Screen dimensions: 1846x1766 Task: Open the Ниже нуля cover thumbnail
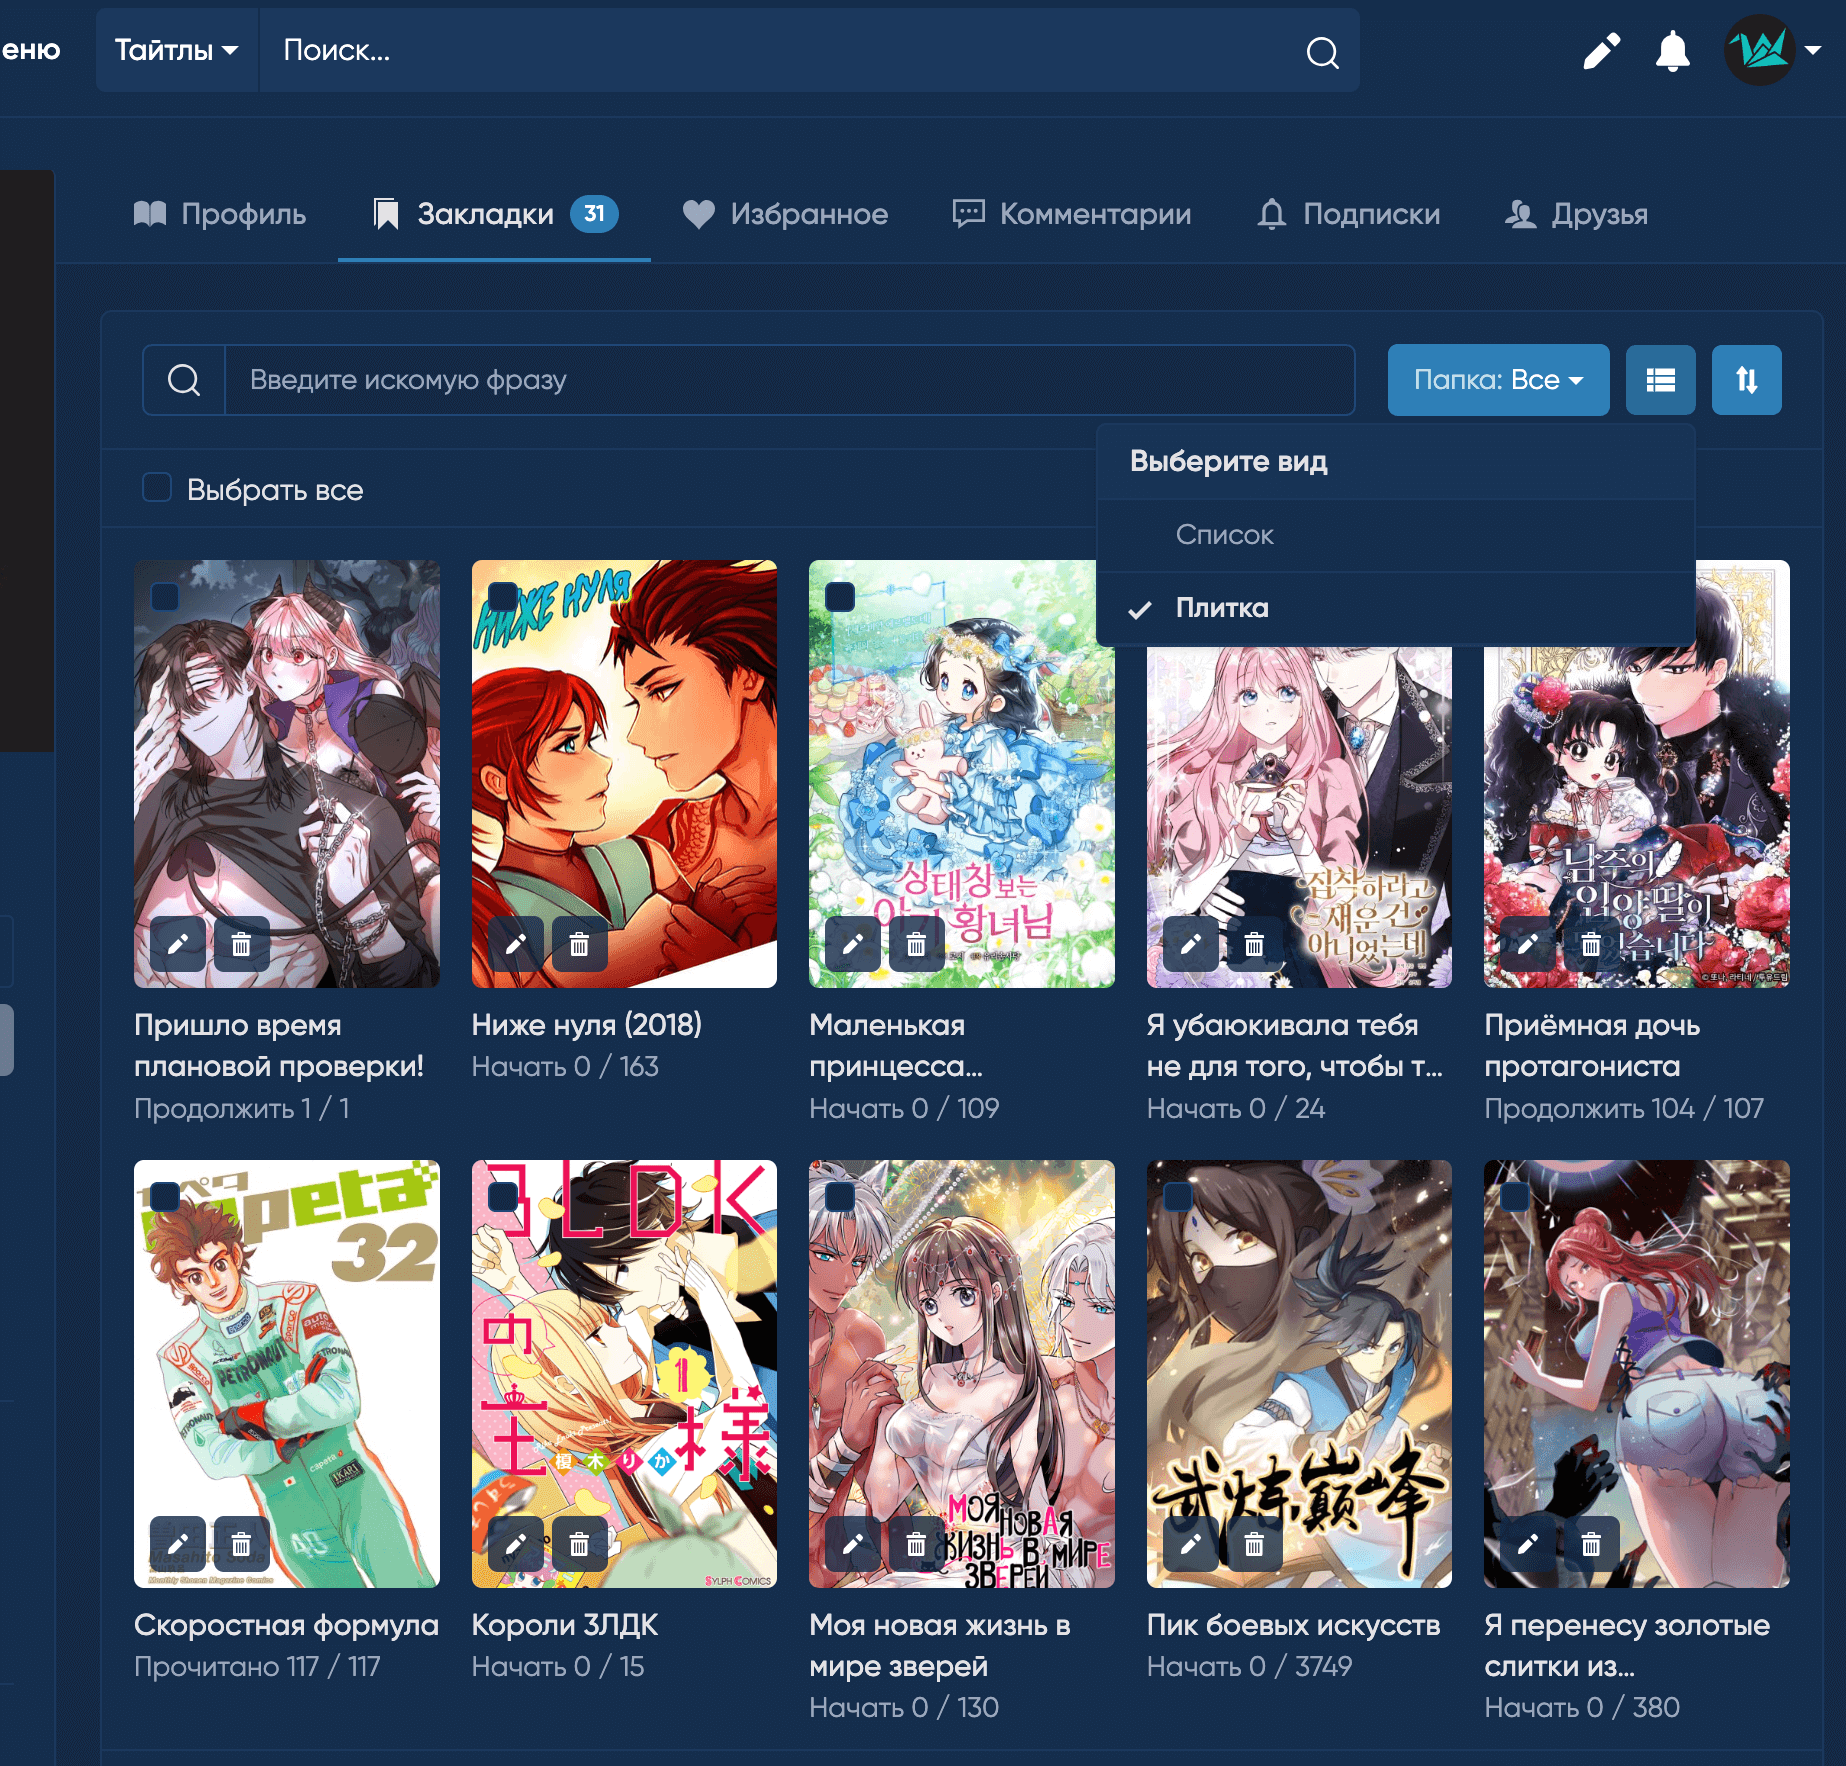624,774
